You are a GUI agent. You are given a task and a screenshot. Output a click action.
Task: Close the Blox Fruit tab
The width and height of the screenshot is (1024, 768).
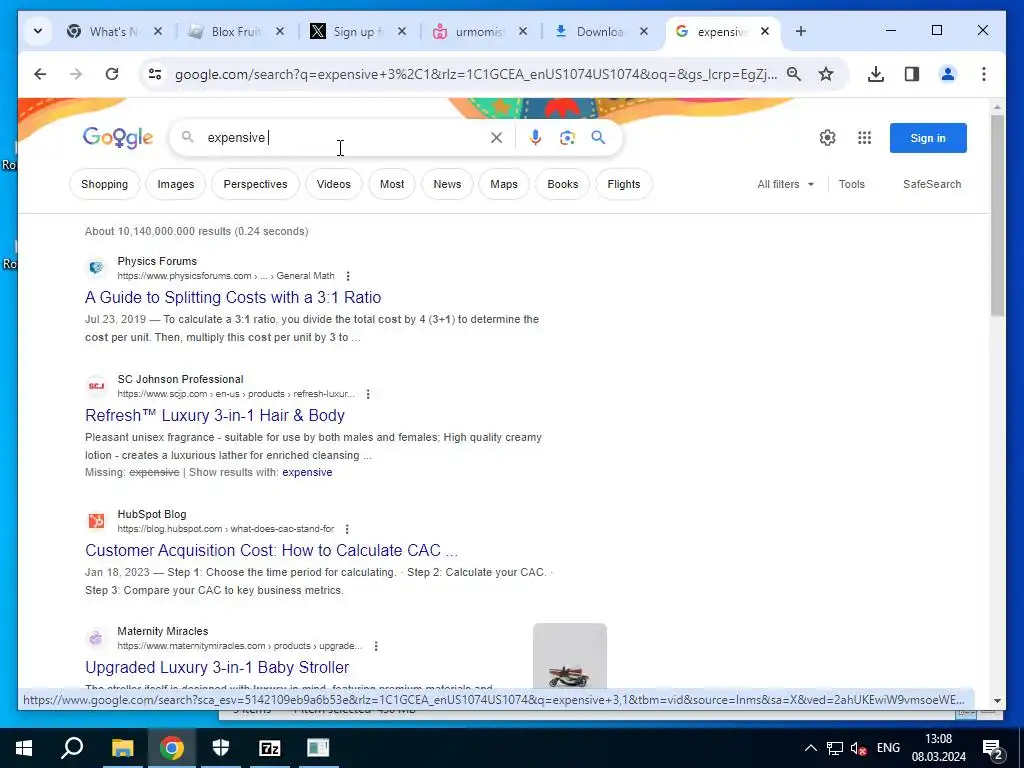coord(280,31)
